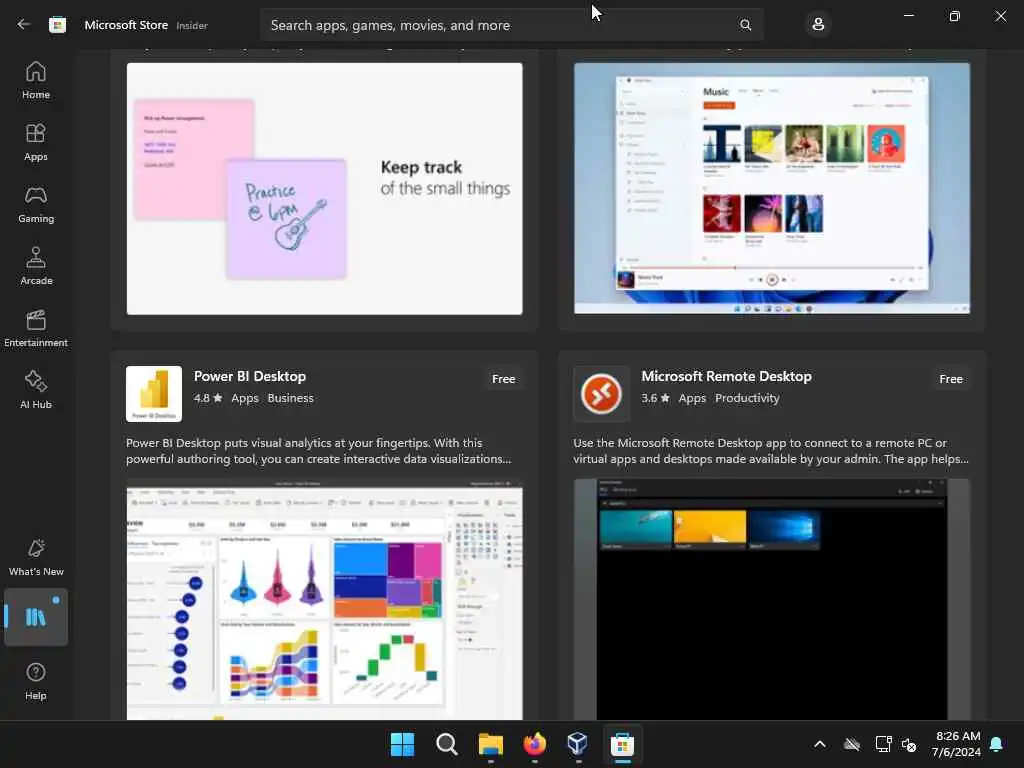
Task: Open the notification bell in system tray
Action: click(997, 744)
